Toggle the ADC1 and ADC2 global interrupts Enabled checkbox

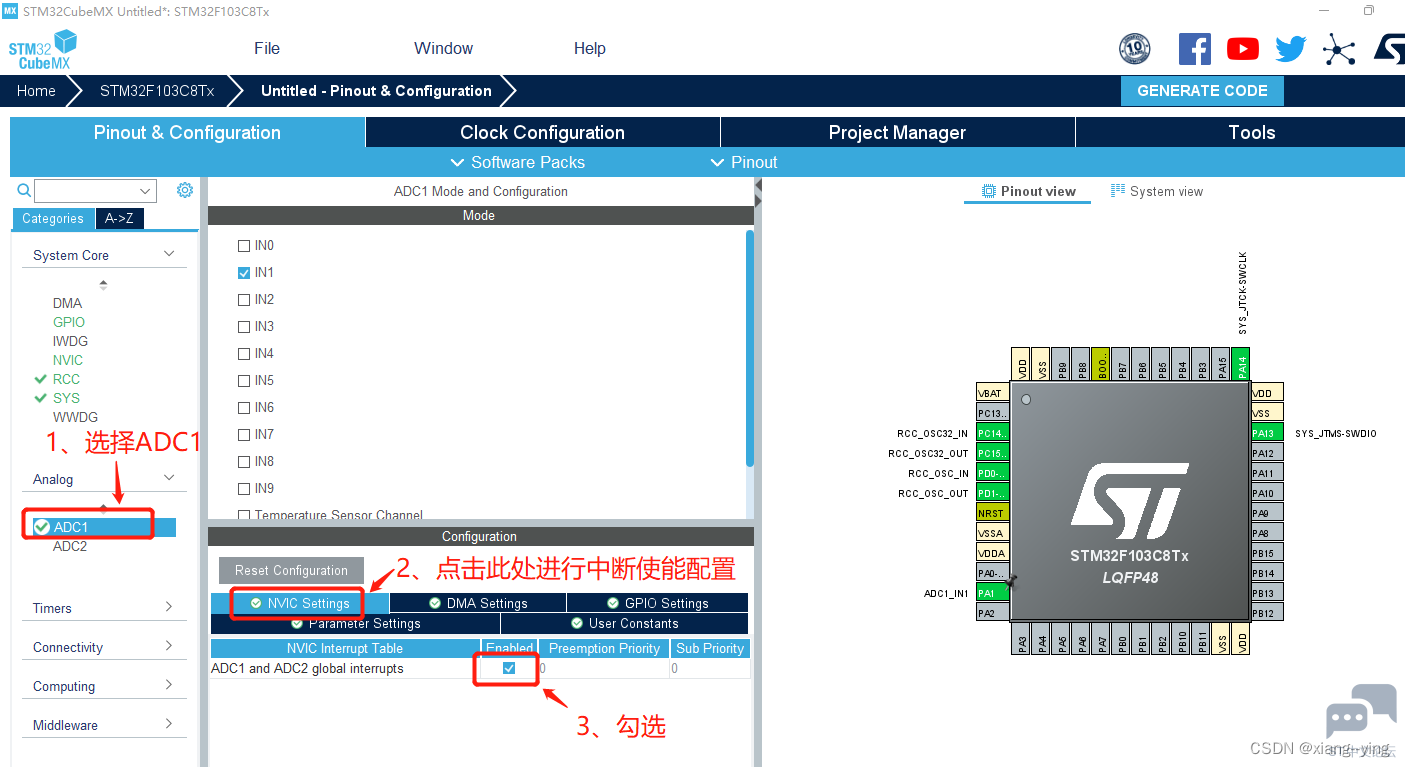tap(509, 668)
